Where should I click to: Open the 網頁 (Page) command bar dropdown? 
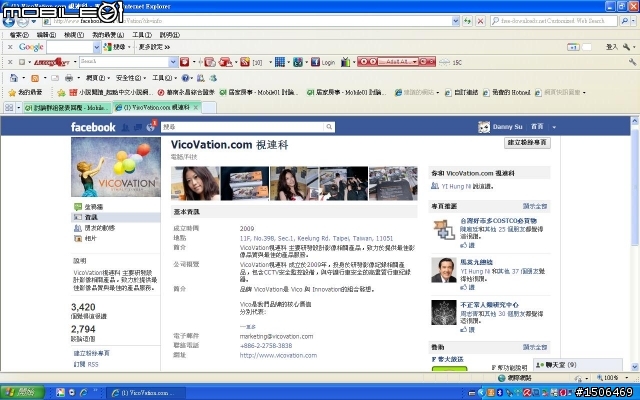click(97, 78)
